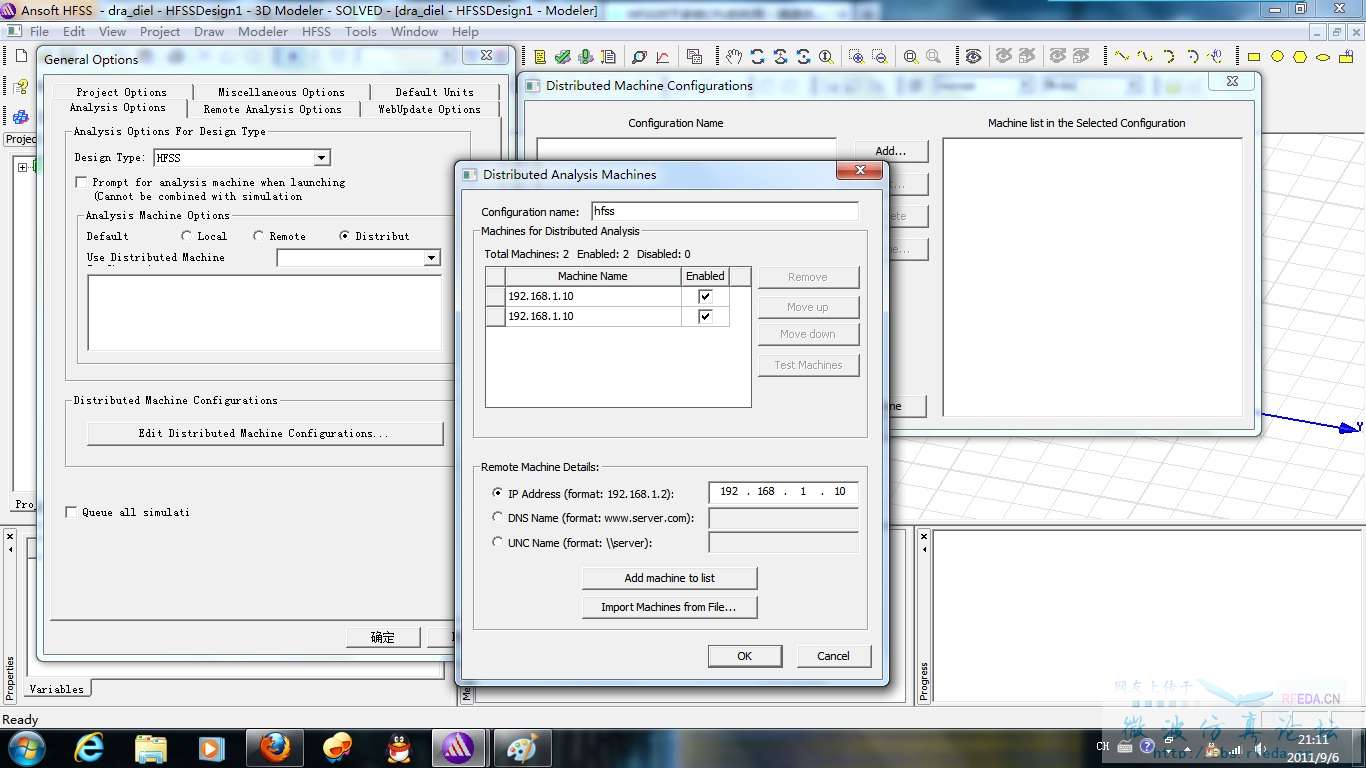Switch to Remote Analysis Options tab
This screenshot has width=1366, height=768.
(272, 109)
